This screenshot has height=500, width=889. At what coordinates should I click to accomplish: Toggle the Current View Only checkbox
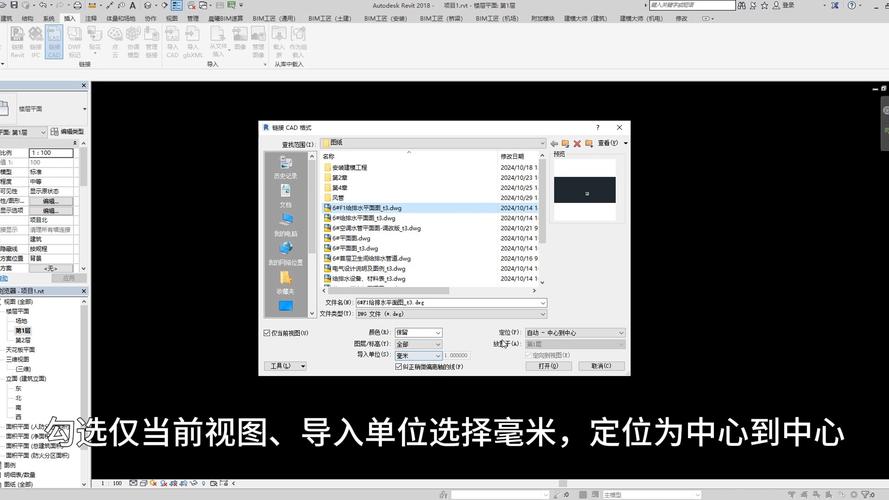point(267,333)
